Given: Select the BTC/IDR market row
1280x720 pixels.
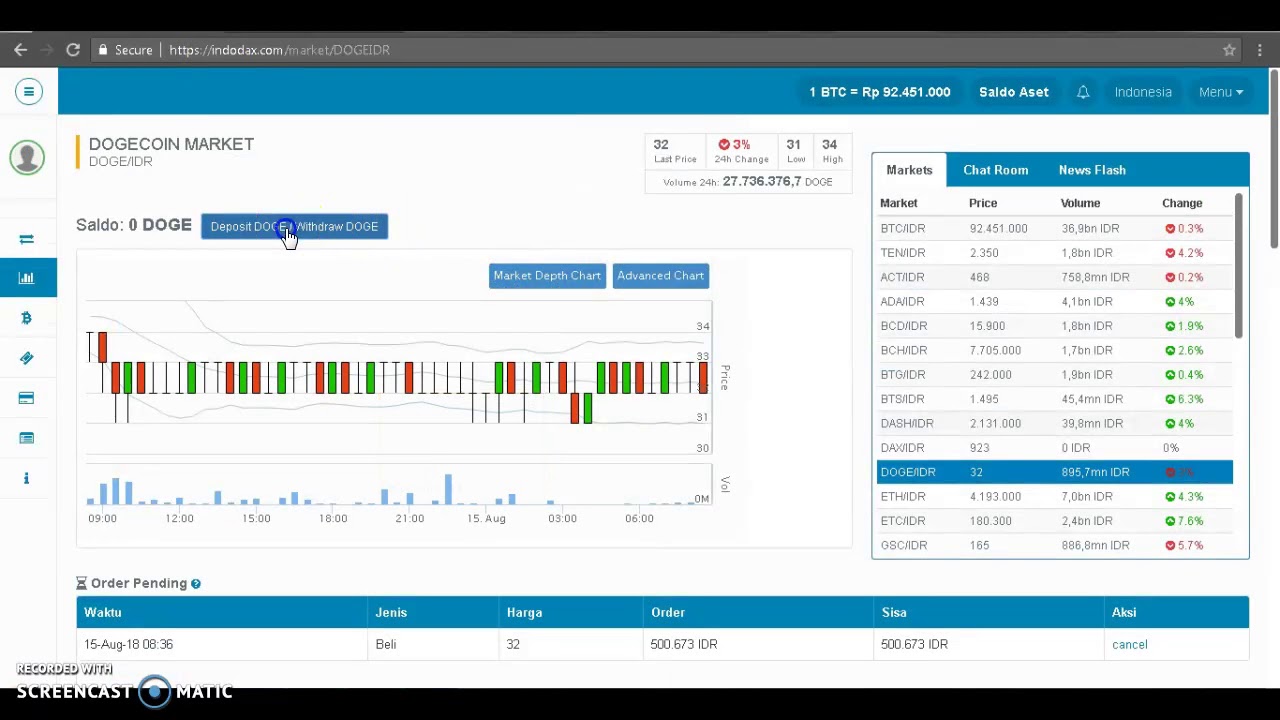Looking at the screenshot, I should coord(1055,228).
